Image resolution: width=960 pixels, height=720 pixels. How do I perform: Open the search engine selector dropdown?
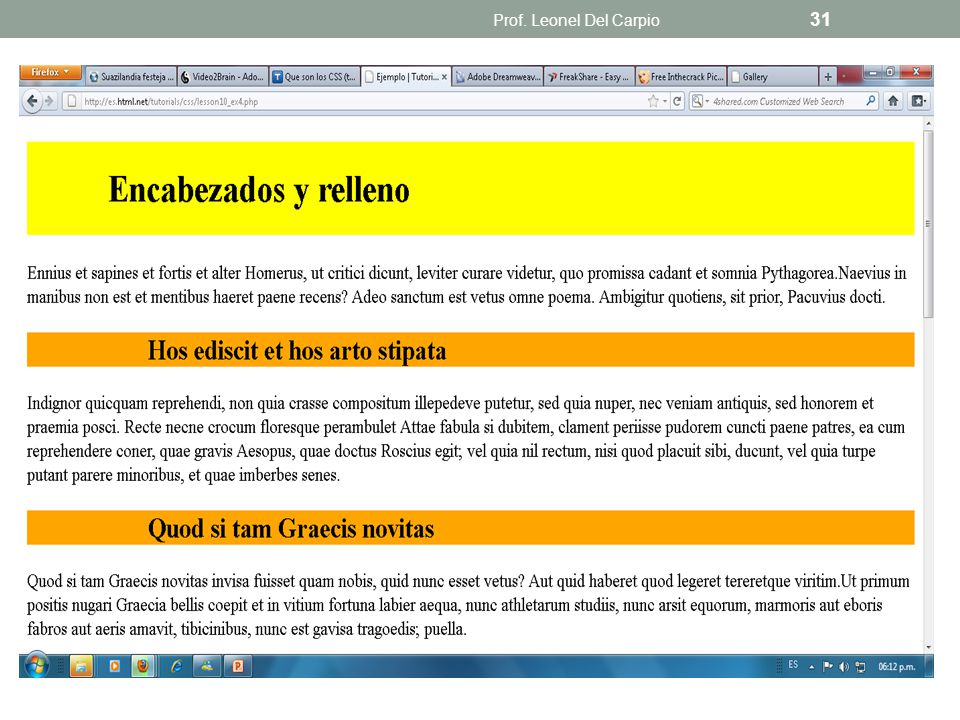point(700,101)
